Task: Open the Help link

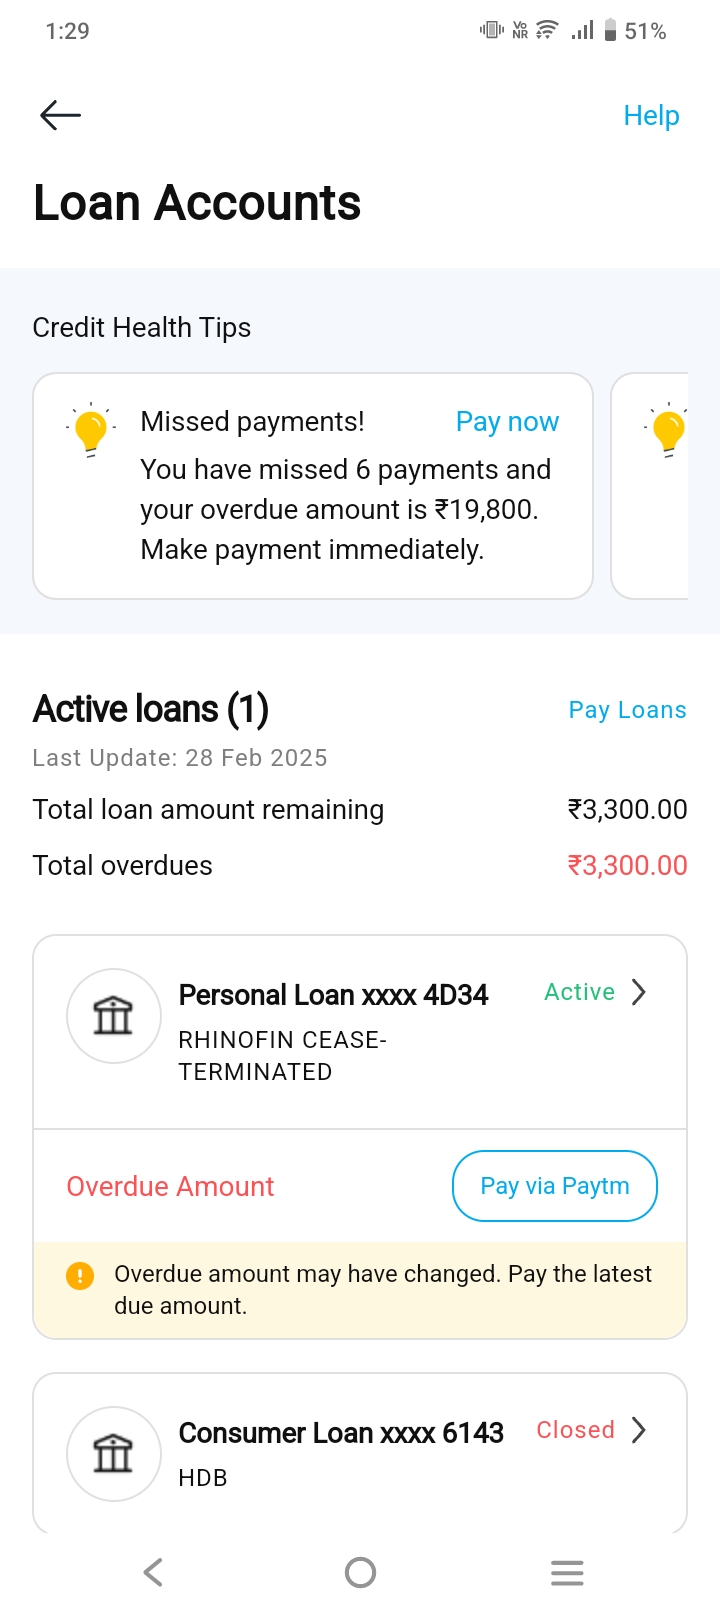Action: [651, 116]
